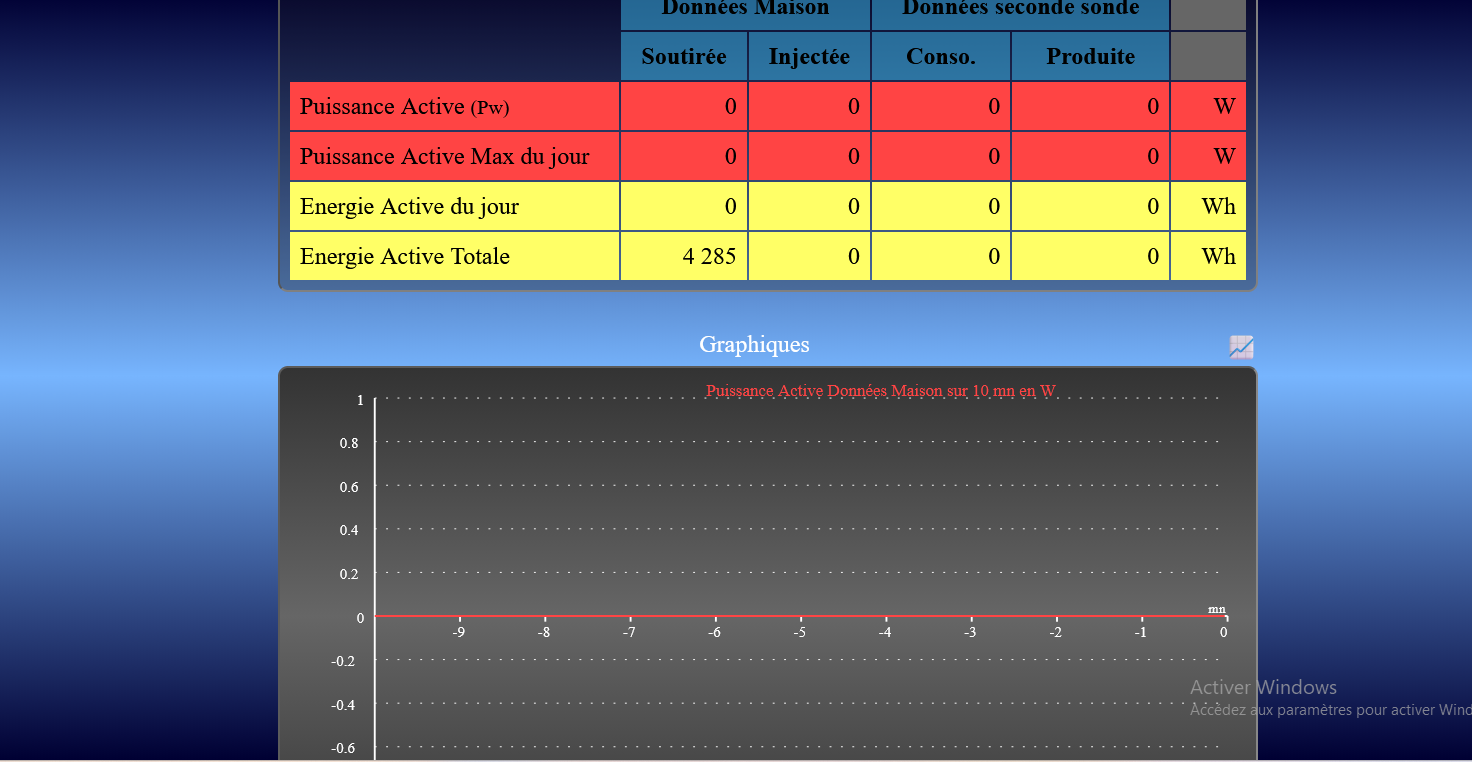The height and width of the screenshot is (762, 1472).
Task: Click the -9 tick on the time axis
Action: pos(459,632)
